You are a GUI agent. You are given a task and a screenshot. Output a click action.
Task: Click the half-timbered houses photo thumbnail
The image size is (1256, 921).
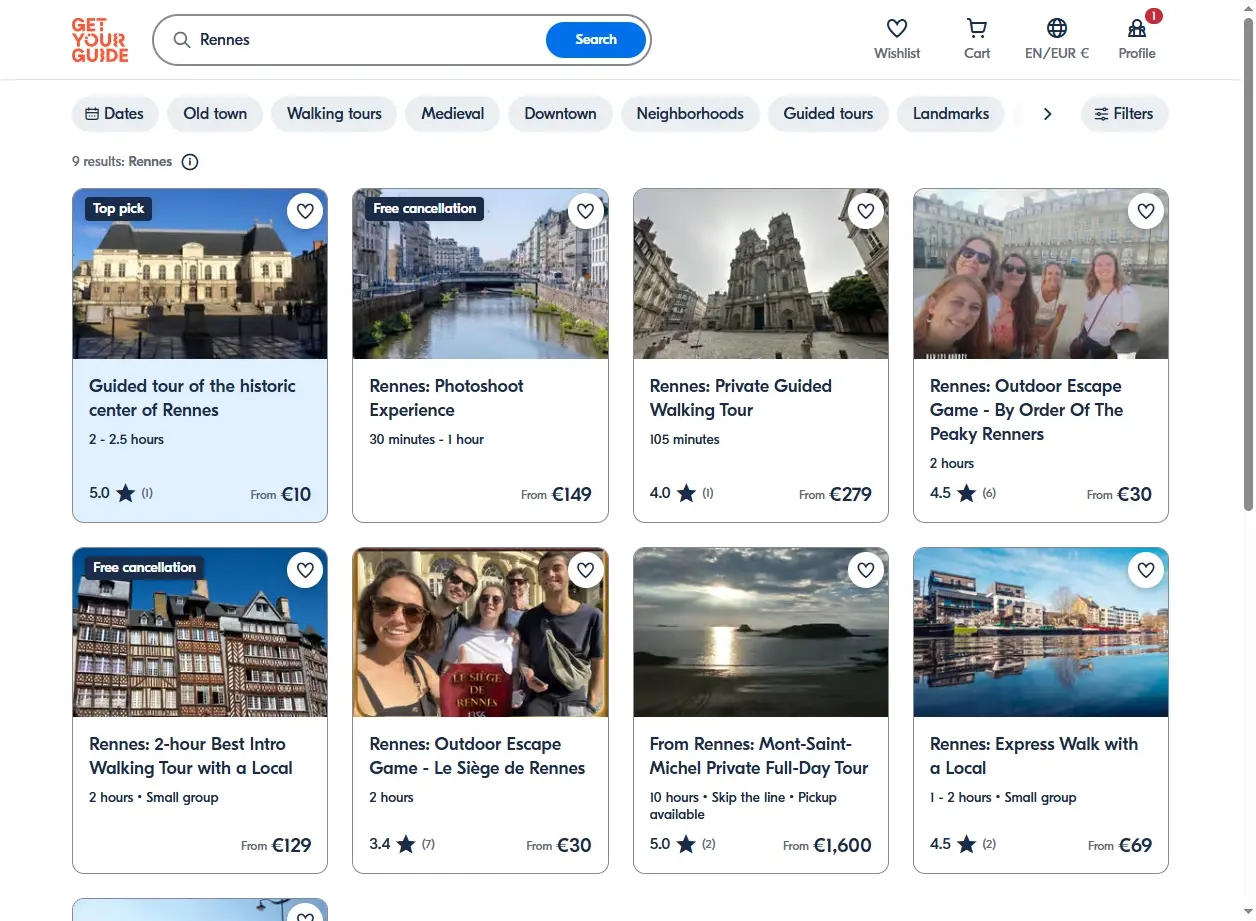[200, 632]
